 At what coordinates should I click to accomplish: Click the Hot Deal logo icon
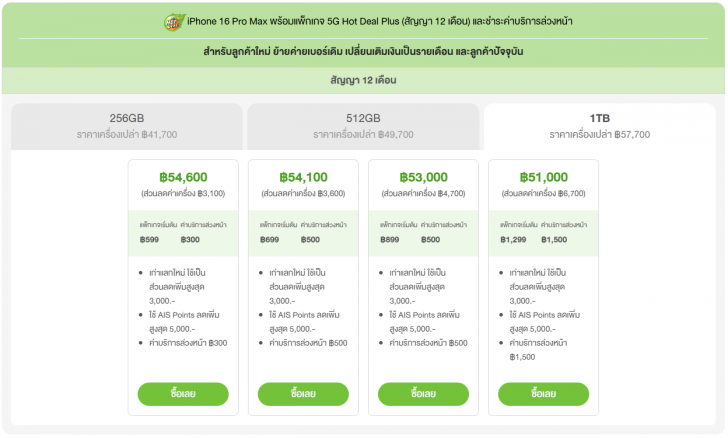[172, 21]
